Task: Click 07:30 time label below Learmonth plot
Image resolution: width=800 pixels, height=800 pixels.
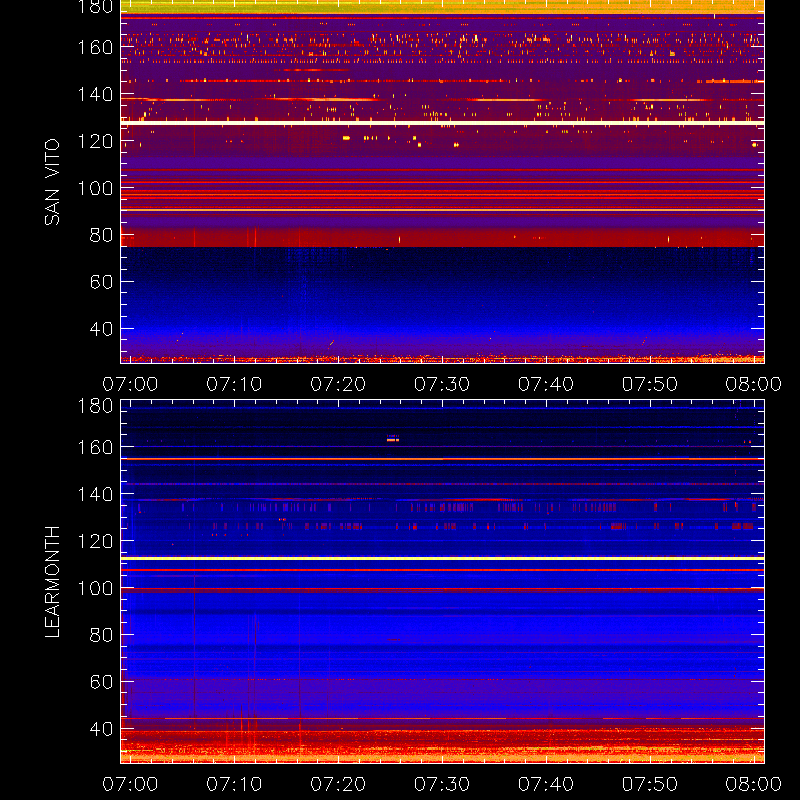Action: 442,784
